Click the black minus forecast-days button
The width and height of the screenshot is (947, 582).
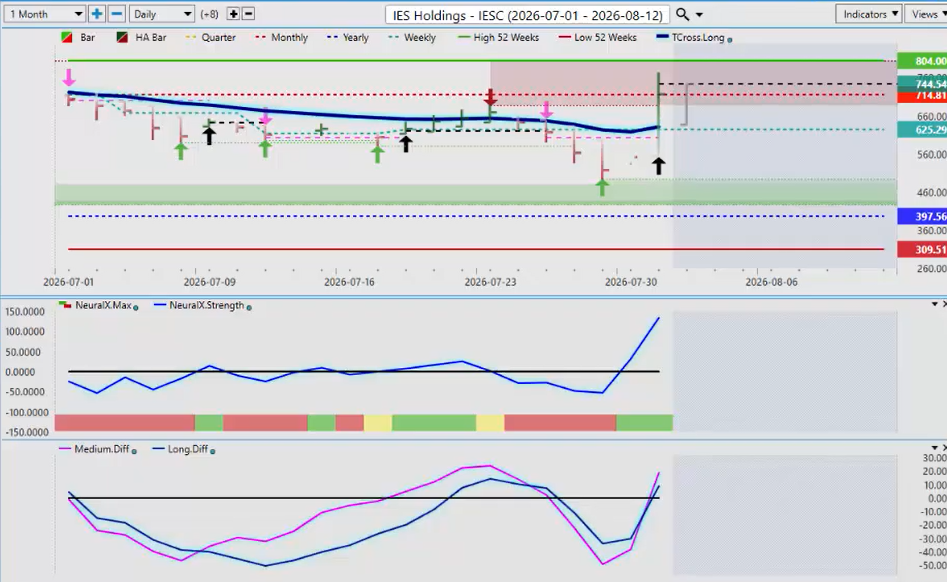(248, 14)
